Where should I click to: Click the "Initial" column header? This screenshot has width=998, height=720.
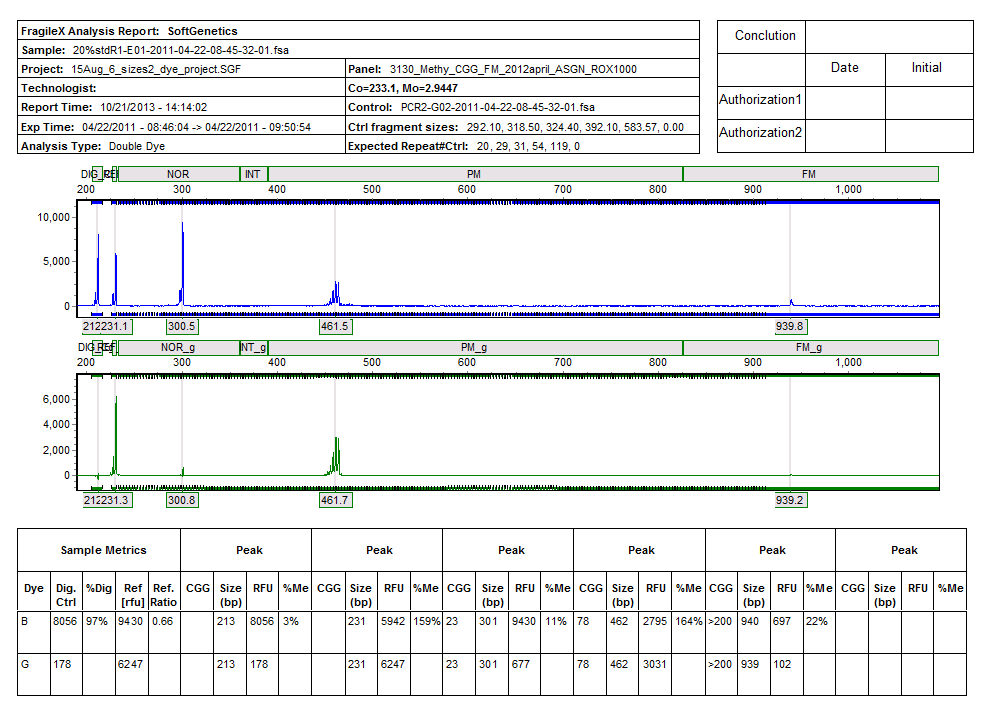tap(926, 67)
